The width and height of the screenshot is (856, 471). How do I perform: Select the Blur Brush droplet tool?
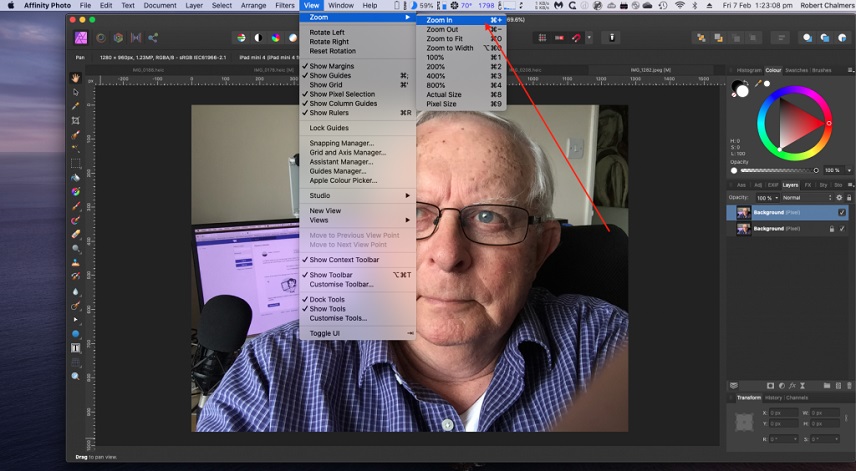[75, 291]
